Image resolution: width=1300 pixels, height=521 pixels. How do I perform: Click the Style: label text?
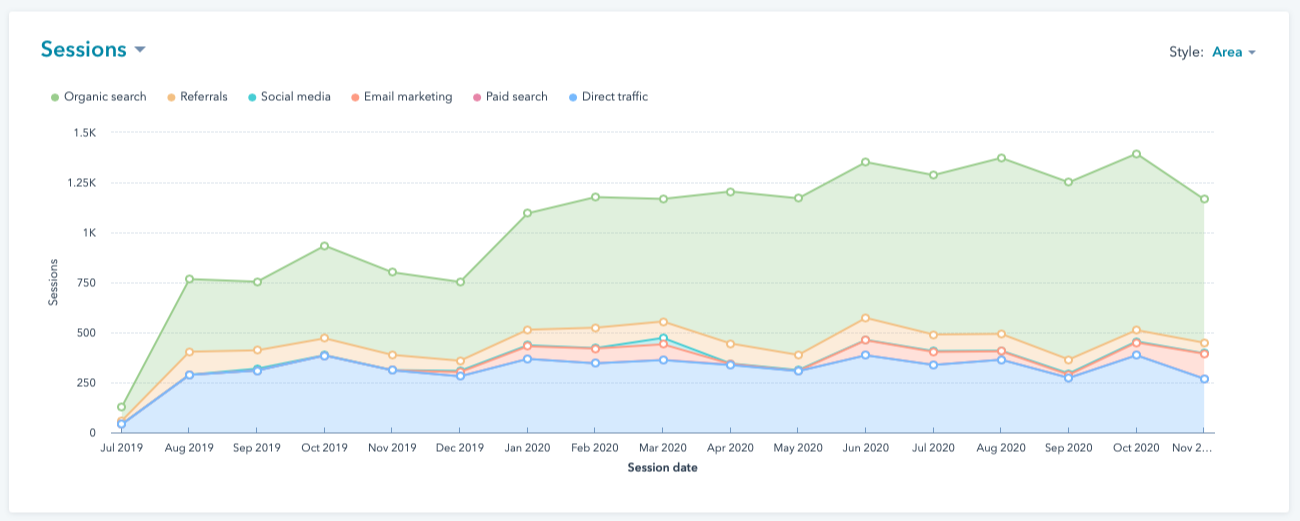1187,52
